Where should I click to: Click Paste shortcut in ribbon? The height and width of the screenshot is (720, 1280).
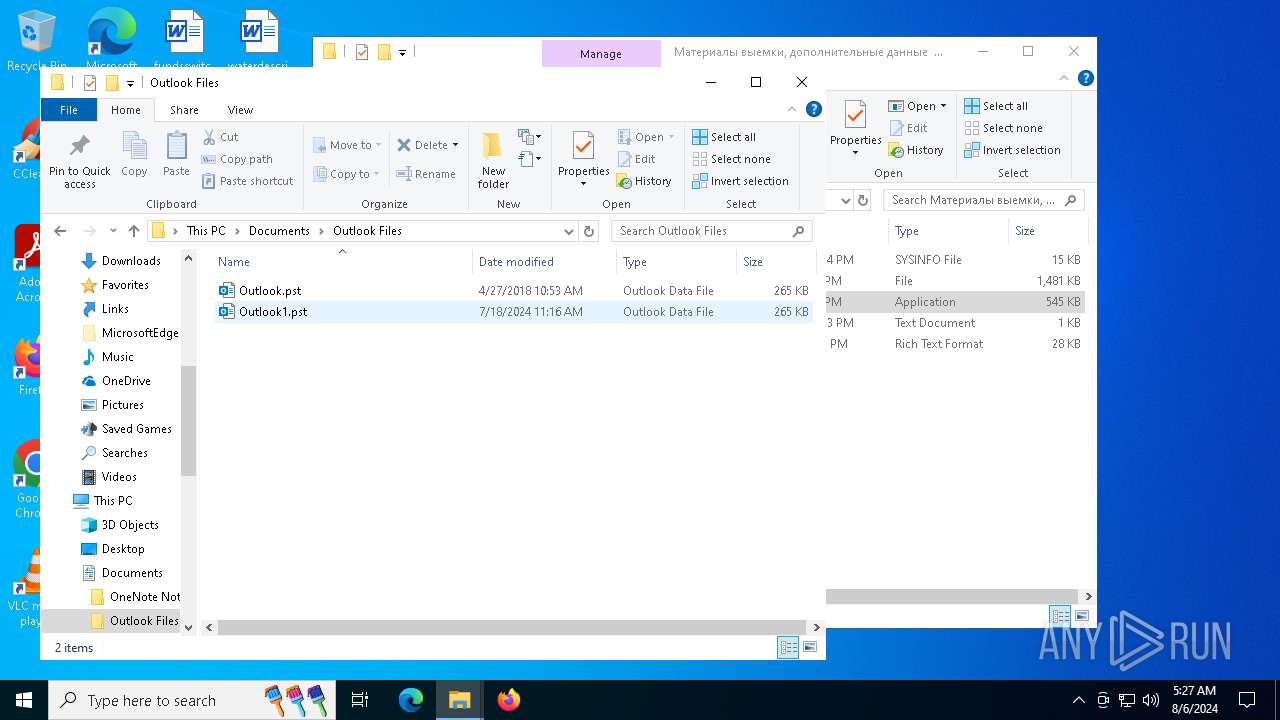click(x=247, y=181)
